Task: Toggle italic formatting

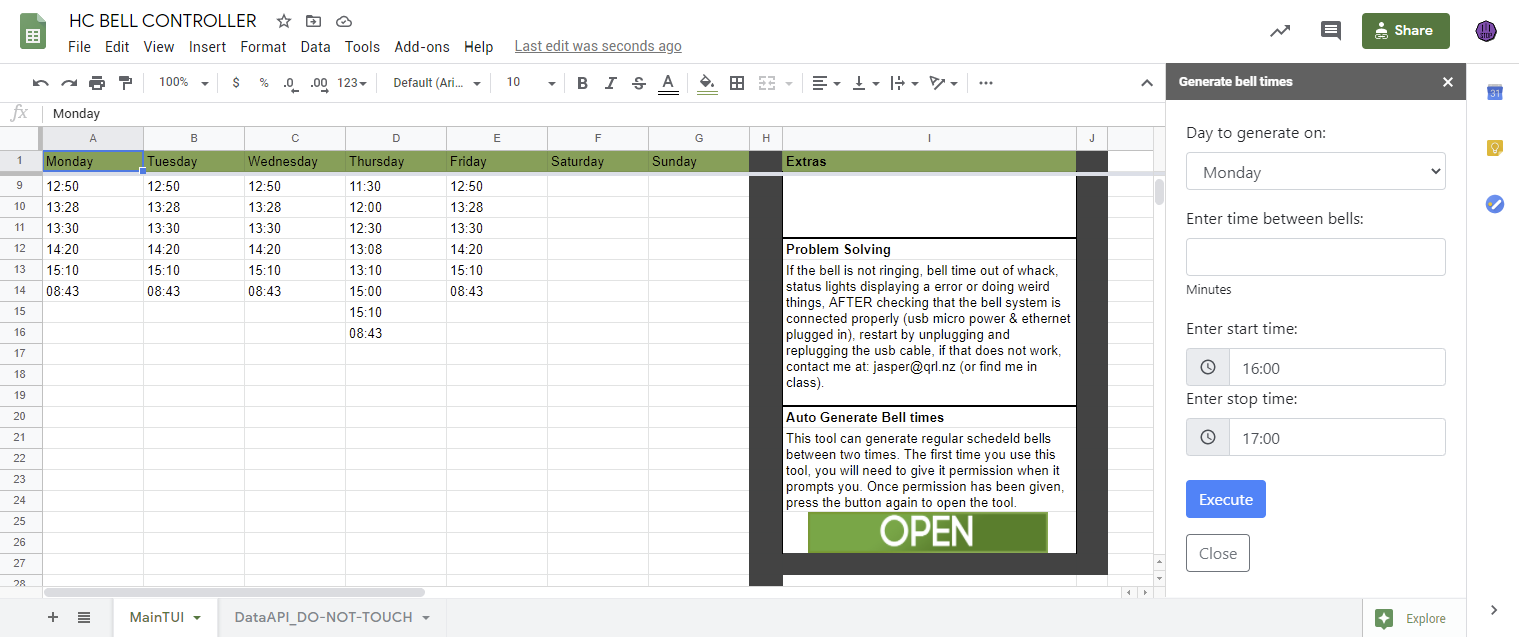Action: (611, 83)
